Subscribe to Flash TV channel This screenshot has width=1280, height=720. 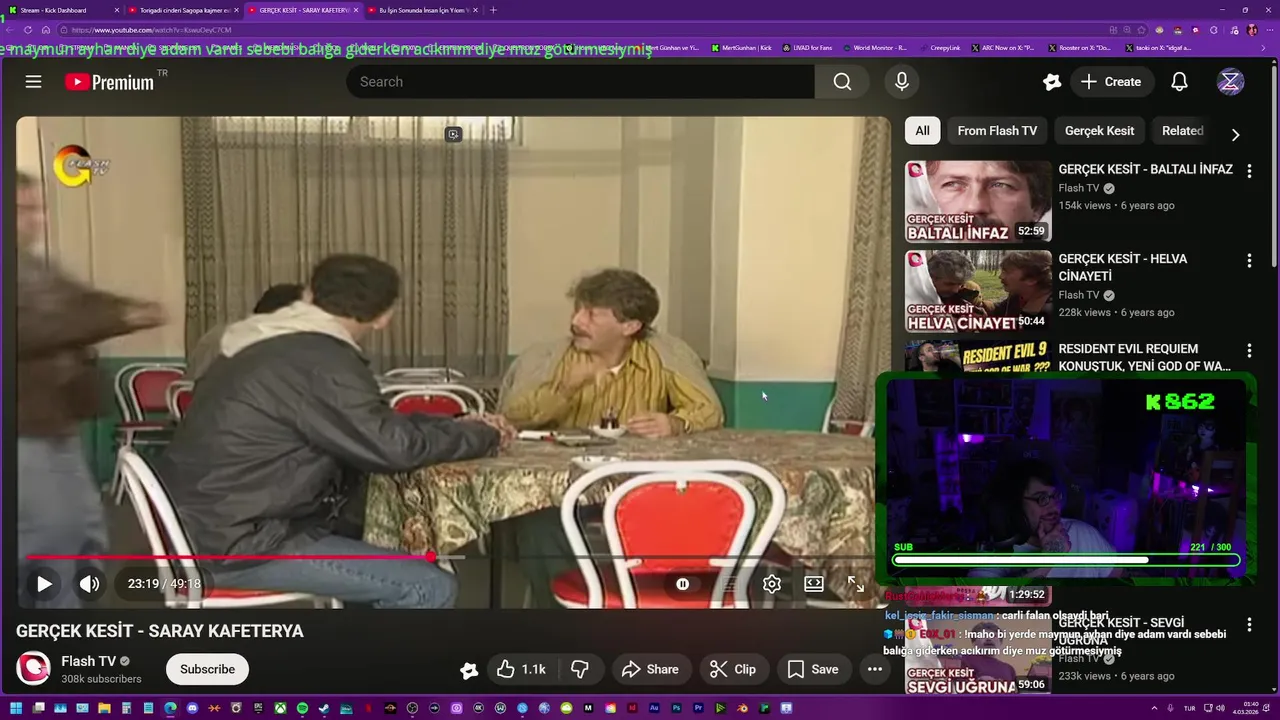(207, 669)
